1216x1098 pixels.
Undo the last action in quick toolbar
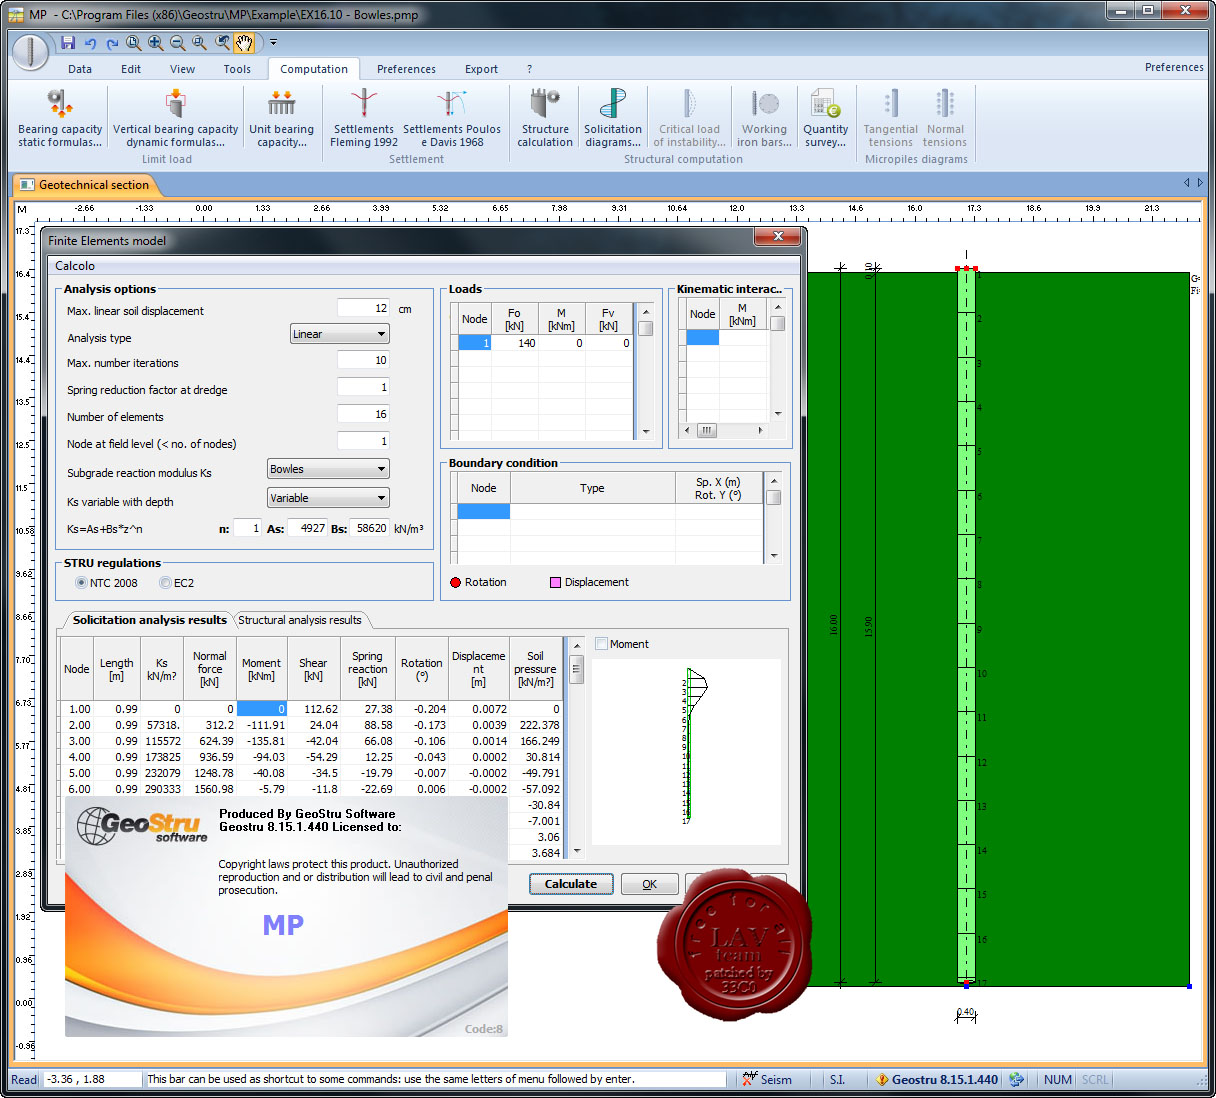[90, 43]
